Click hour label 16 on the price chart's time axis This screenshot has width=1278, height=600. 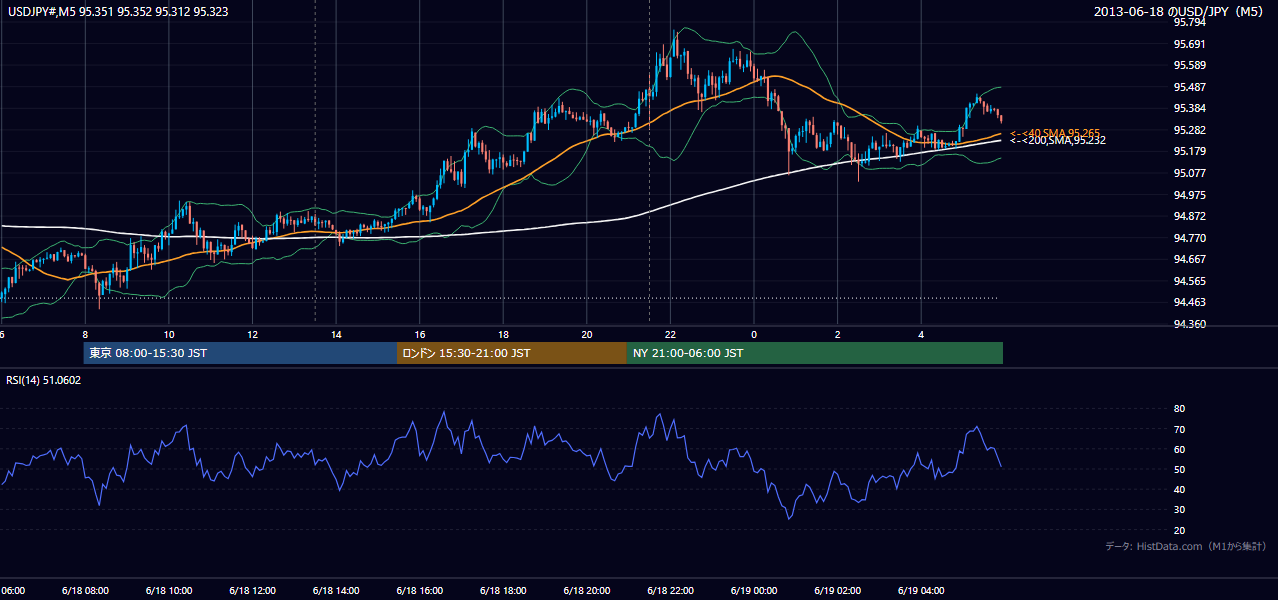(419, 334)
